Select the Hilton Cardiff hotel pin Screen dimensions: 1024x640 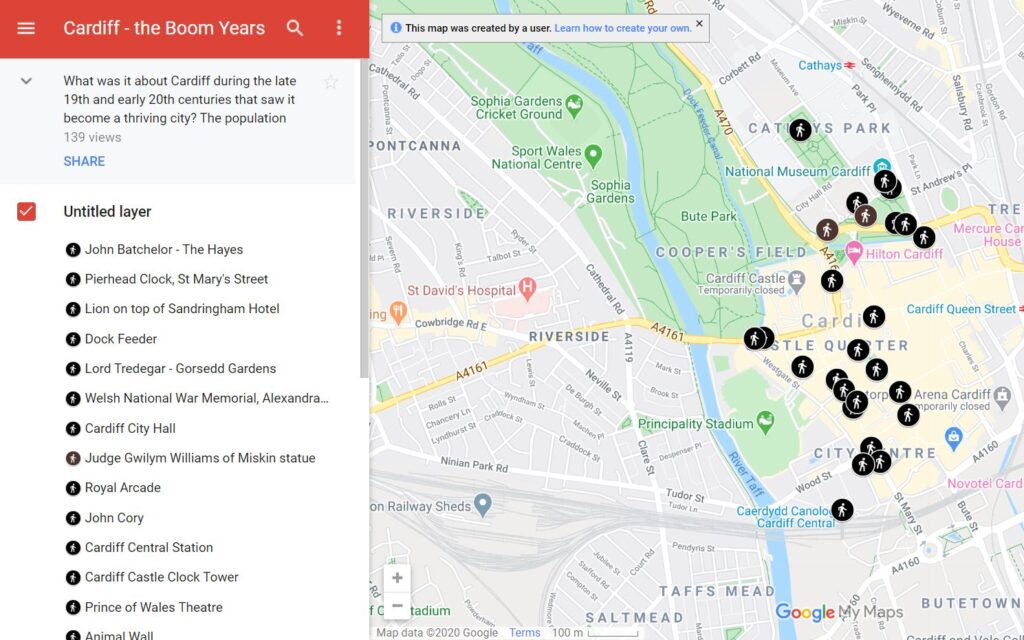coord(855,250)
